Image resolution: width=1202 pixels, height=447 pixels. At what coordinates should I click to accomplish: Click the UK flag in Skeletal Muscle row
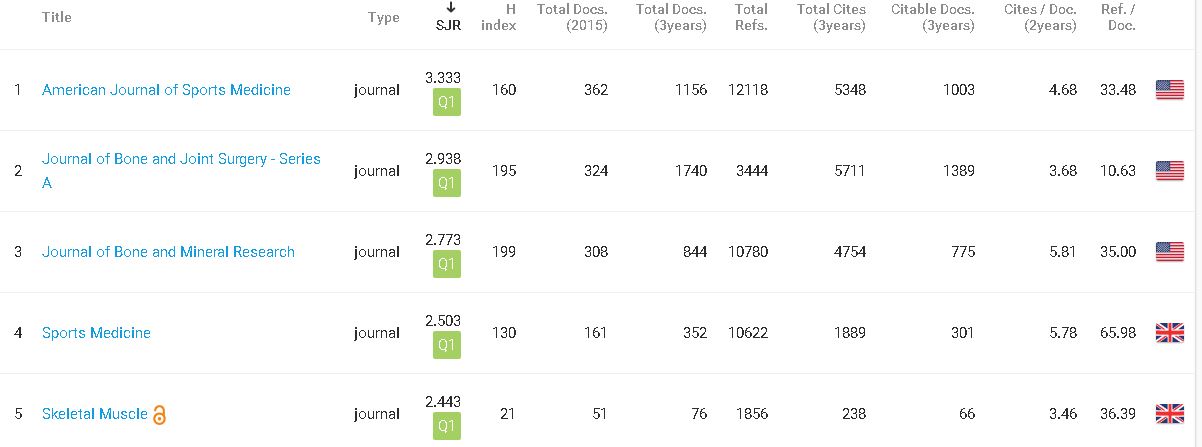tap(1169, 414)
